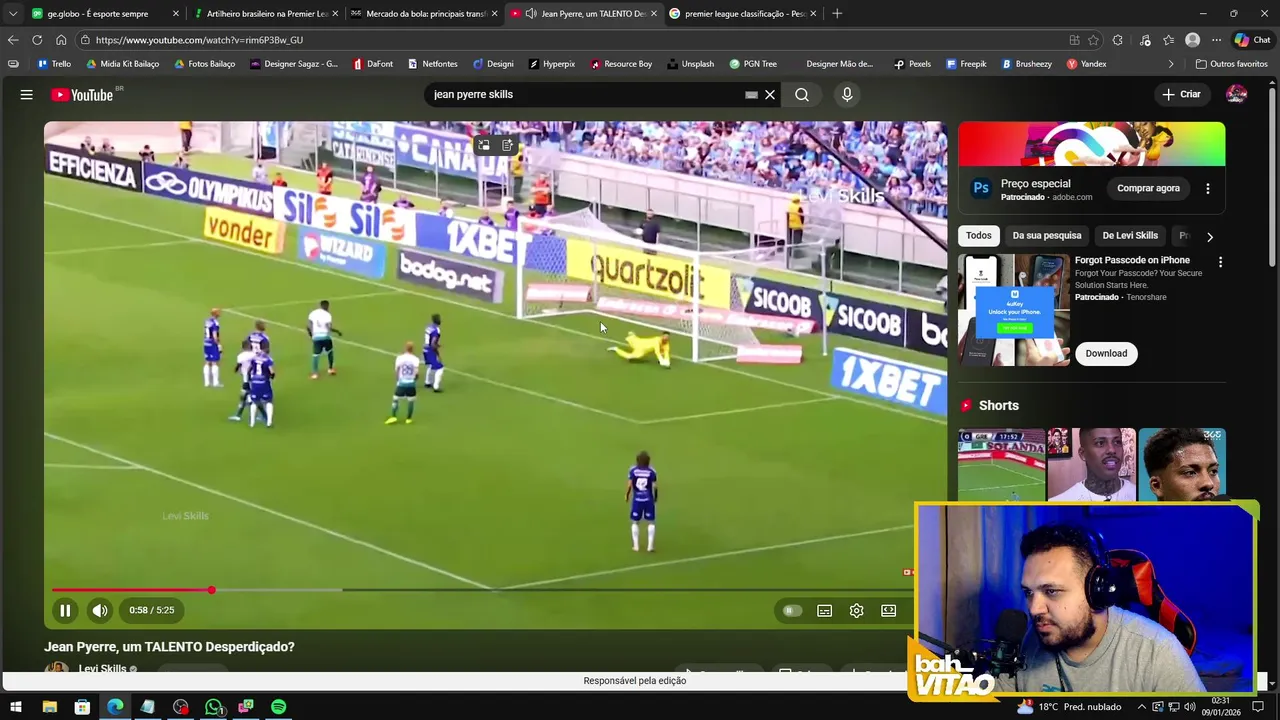Screen dimensions: 1280x720
Task: Open a new browser tab
Action: (x=837, y=13)
